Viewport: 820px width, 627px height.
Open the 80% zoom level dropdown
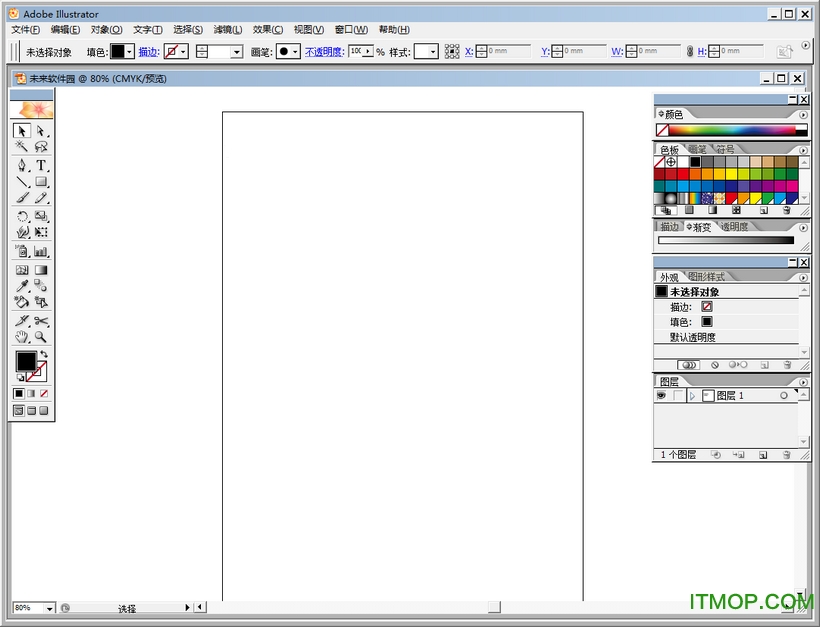click(x=49, y=608)
